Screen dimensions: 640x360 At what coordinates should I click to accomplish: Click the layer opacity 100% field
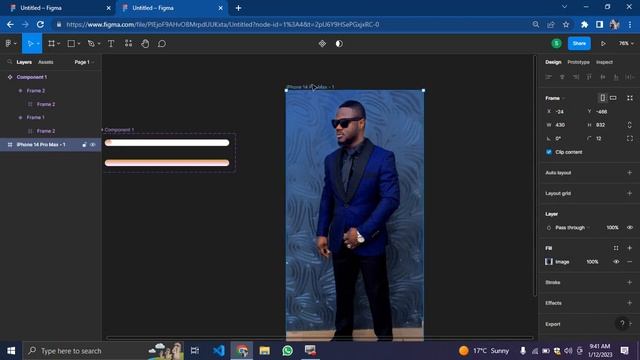(x=612, y=227)
